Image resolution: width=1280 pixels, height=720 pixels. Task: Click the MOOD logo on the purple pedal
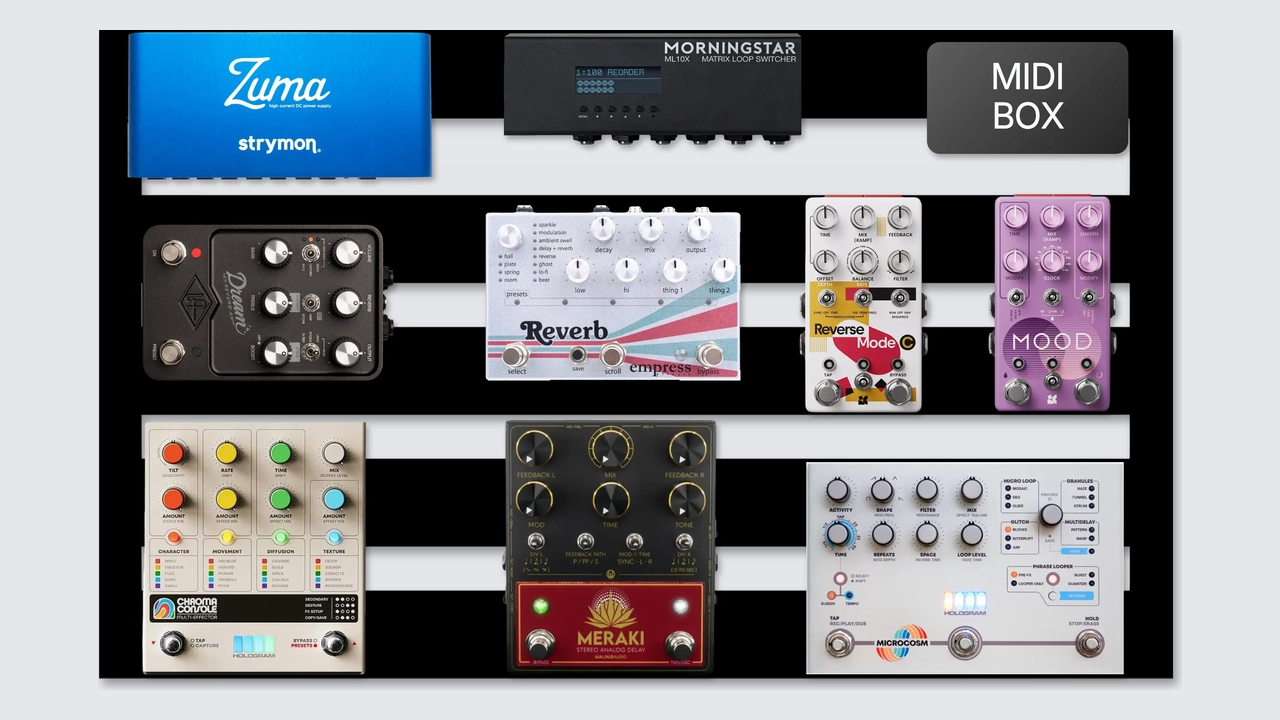(x=1051, y=342)
